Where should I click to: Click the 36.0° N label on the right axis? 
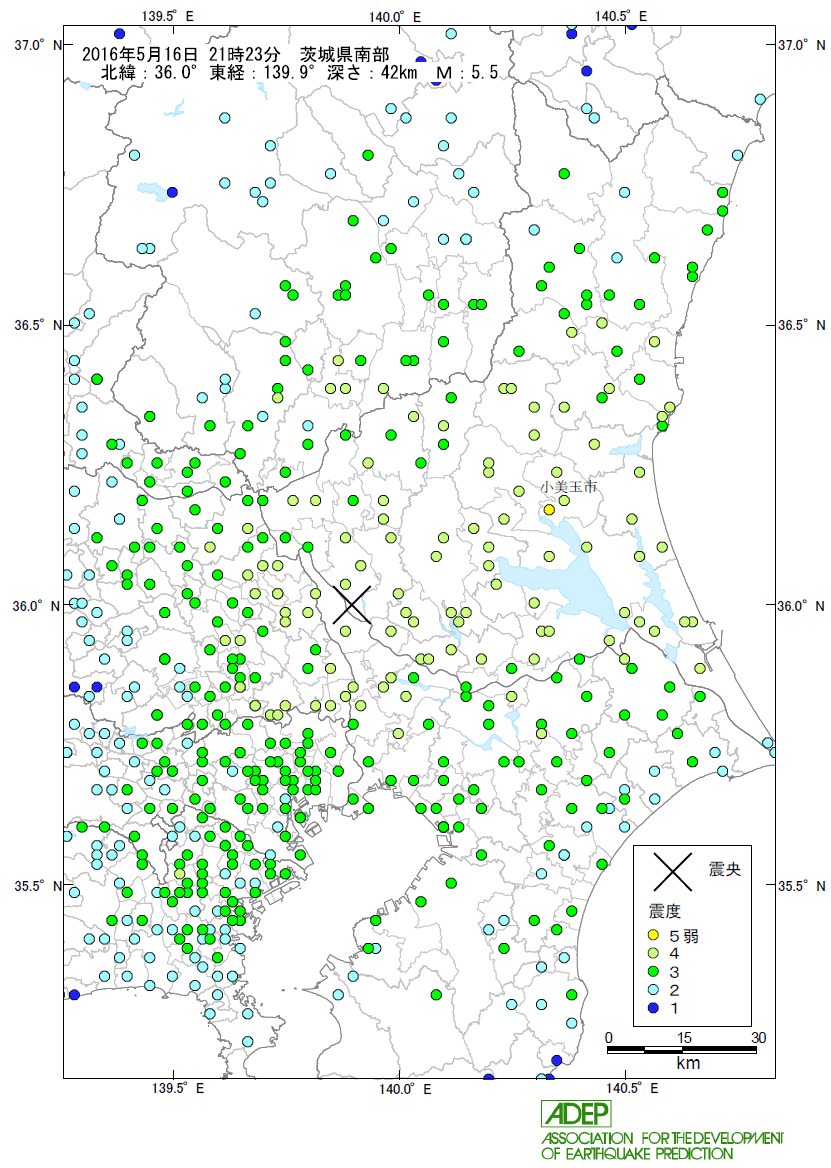(x=801, y=606)
